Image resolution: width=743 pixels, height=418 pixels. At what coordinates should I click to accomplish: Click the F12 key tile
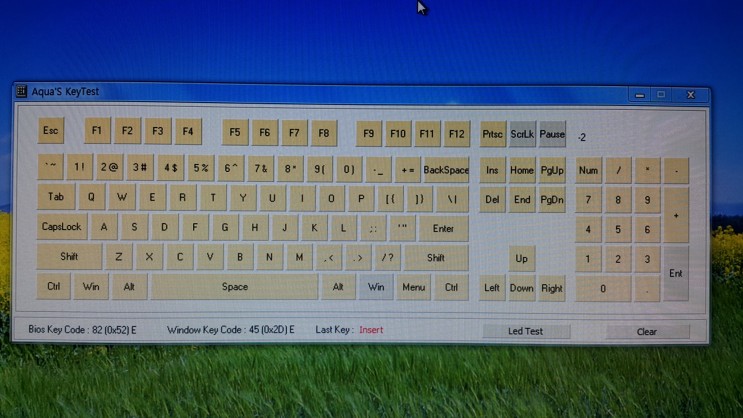[457, 134]
